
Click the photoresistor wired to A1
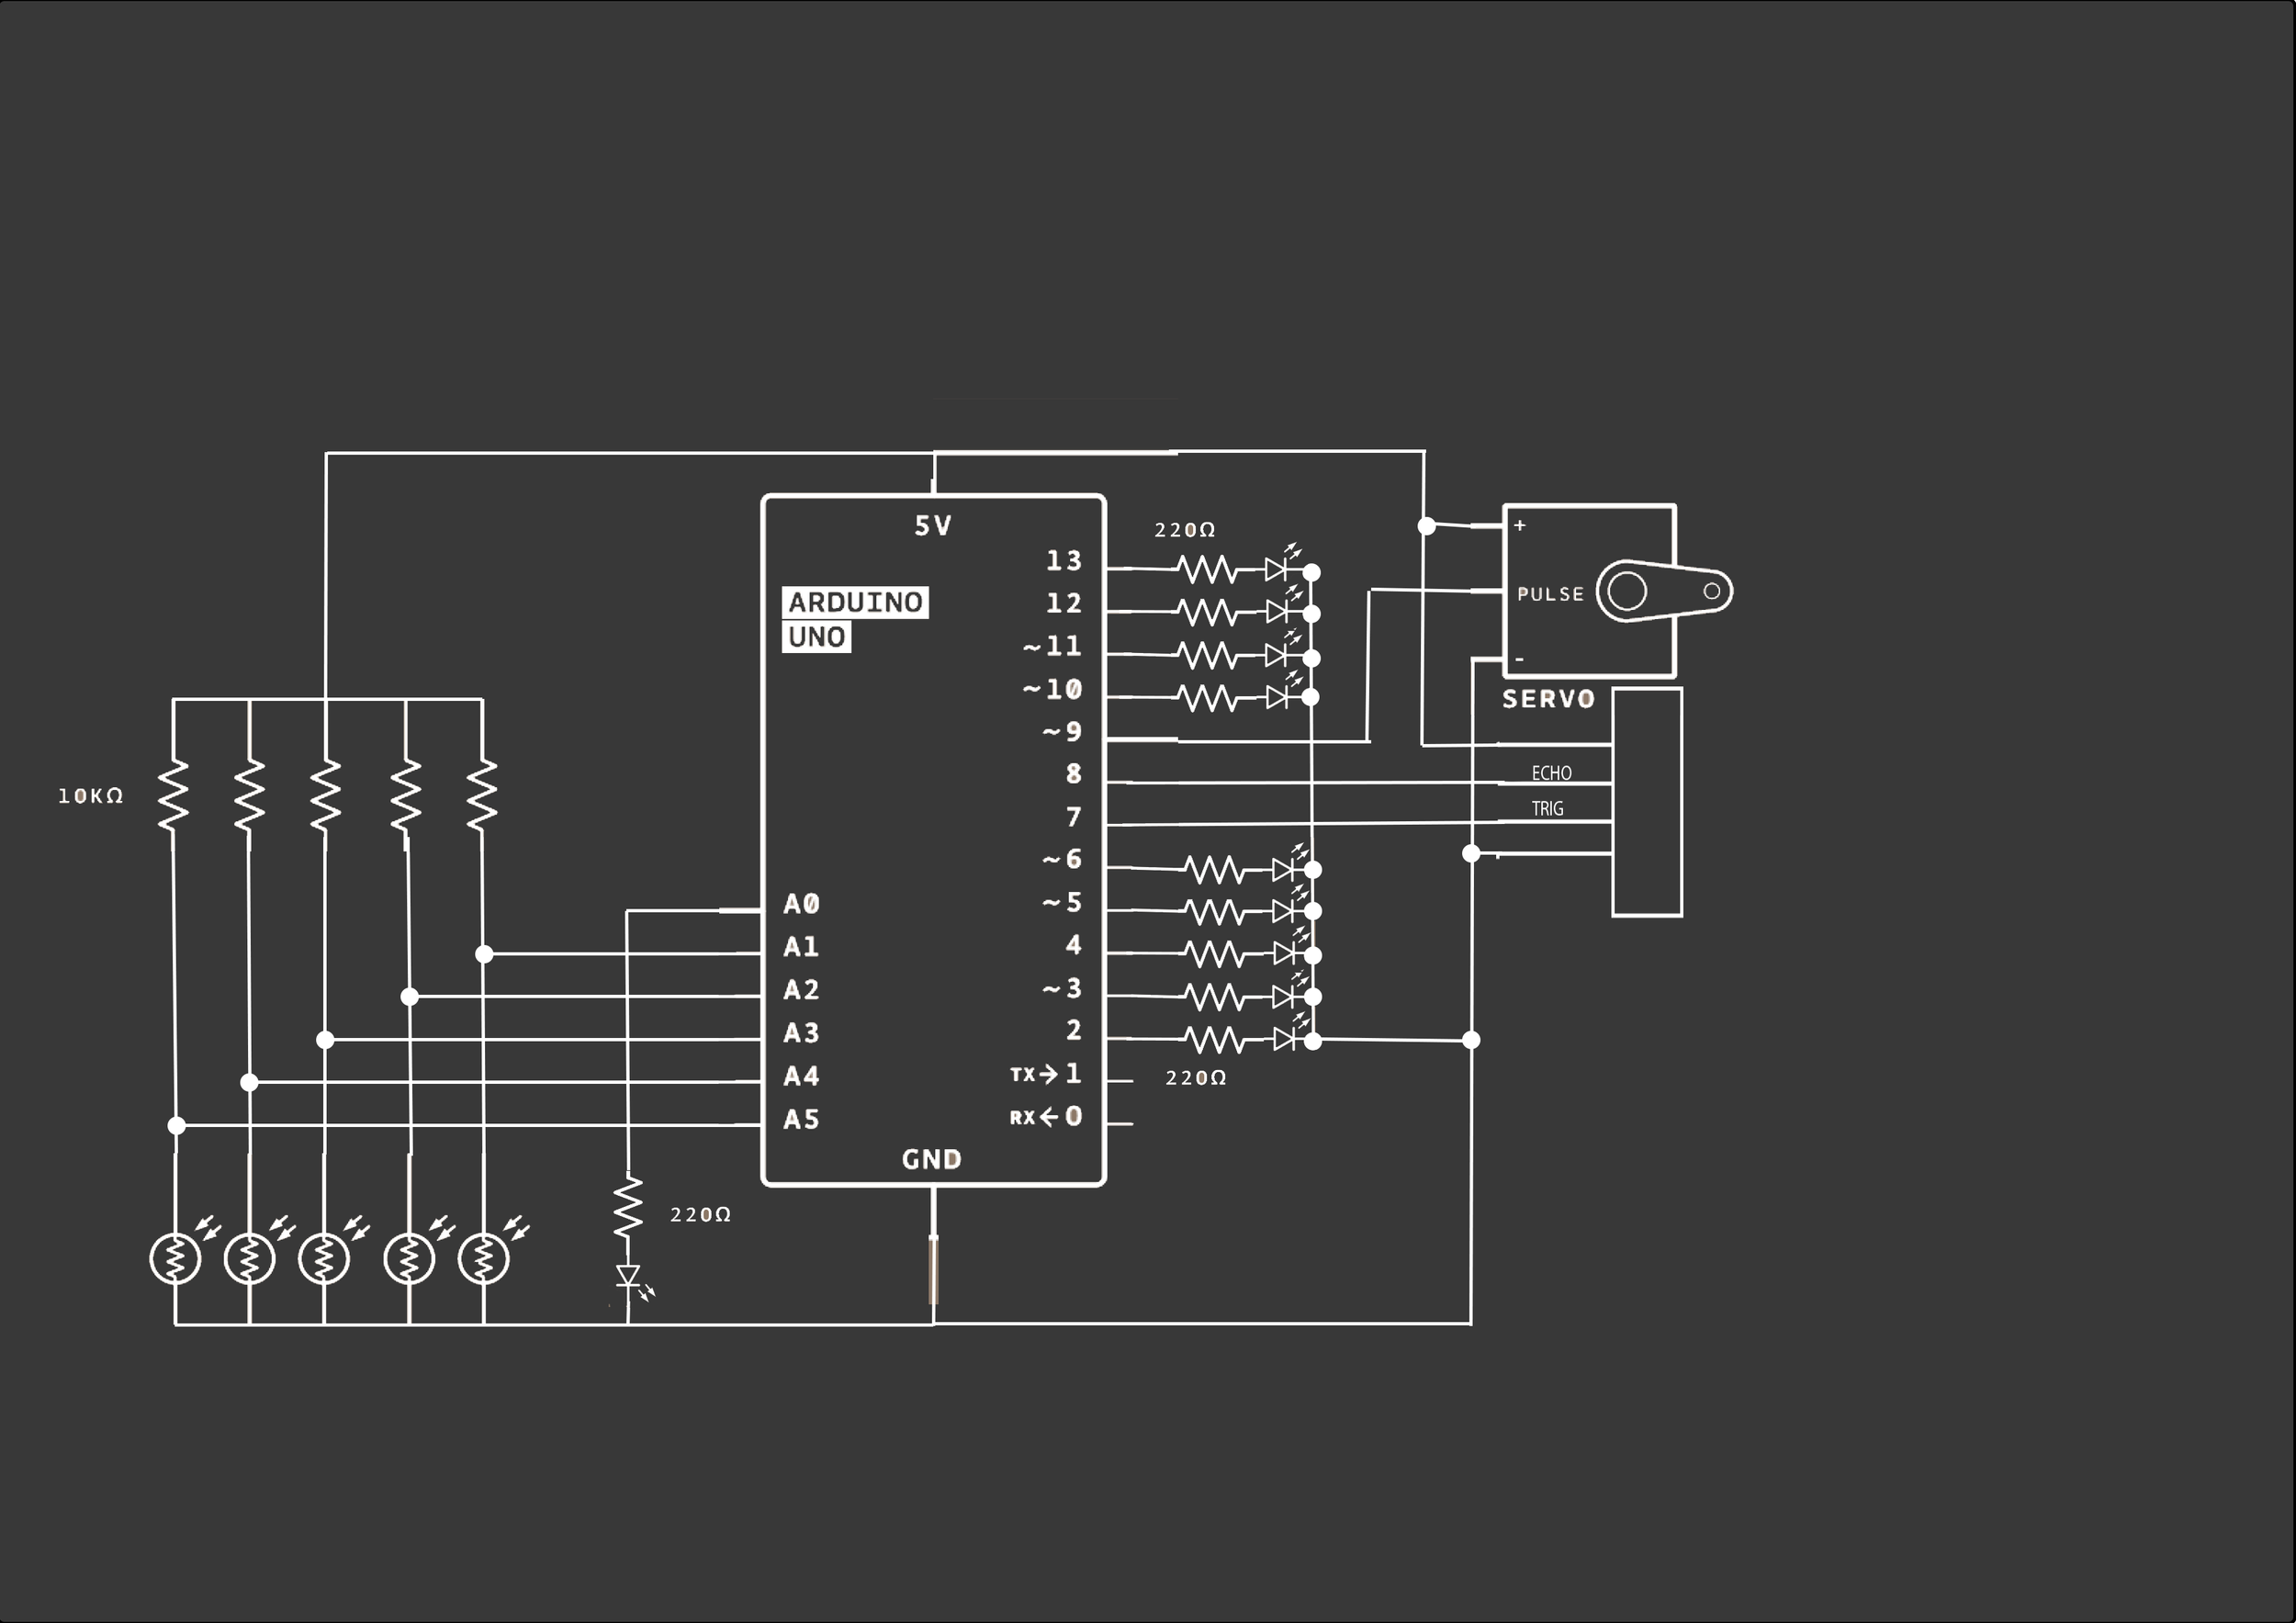pyautogui.click(x=484, y=1258)
